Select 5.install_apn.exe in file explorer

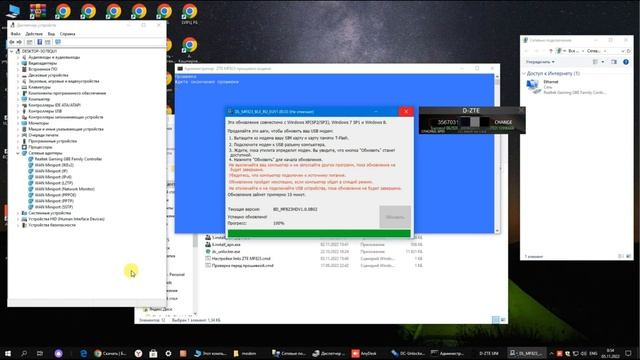click(226, 244)
